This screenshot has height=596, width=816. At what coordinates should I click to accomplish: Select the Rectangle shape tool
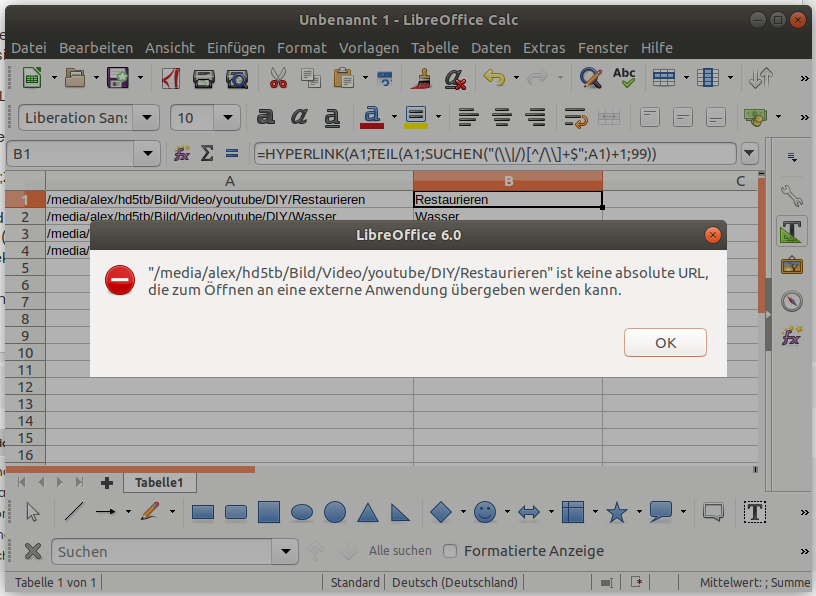click(202, 512)
